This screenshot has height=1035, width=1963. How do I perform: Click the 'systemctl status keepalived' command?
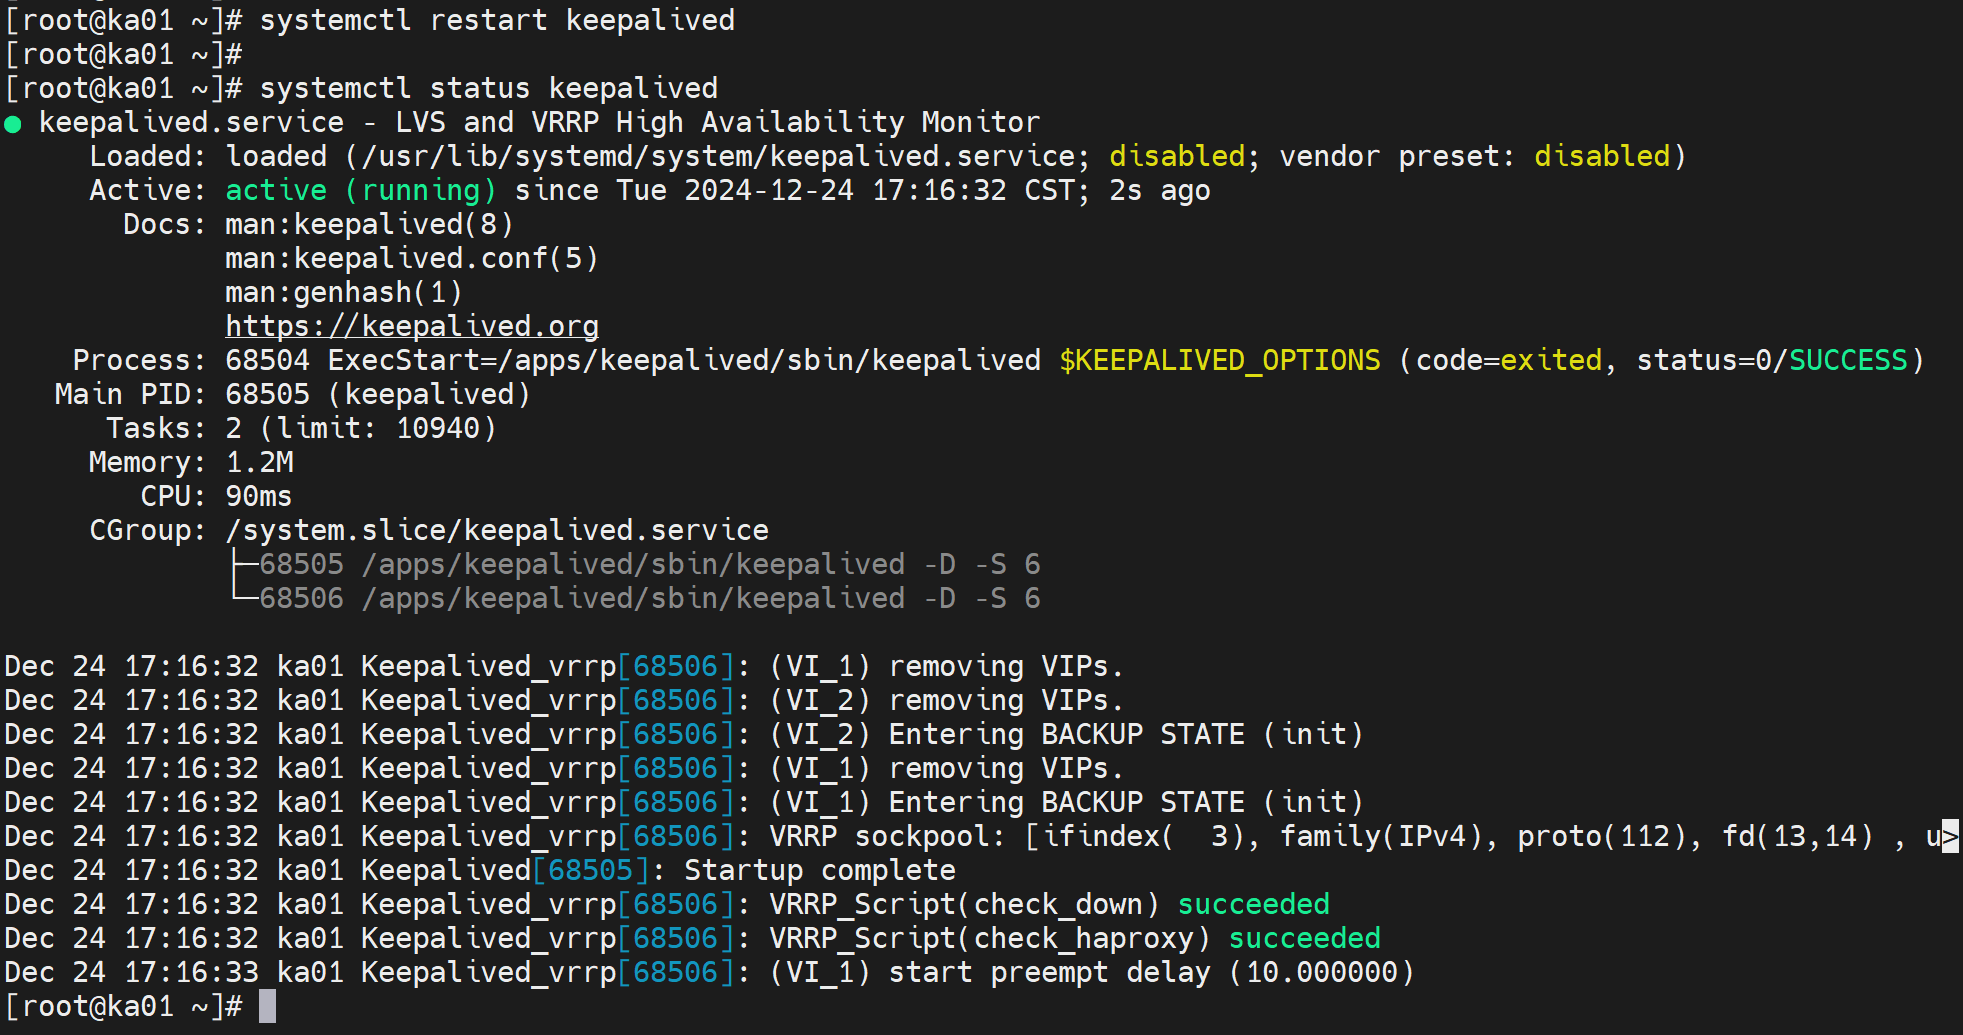point(488,88)
